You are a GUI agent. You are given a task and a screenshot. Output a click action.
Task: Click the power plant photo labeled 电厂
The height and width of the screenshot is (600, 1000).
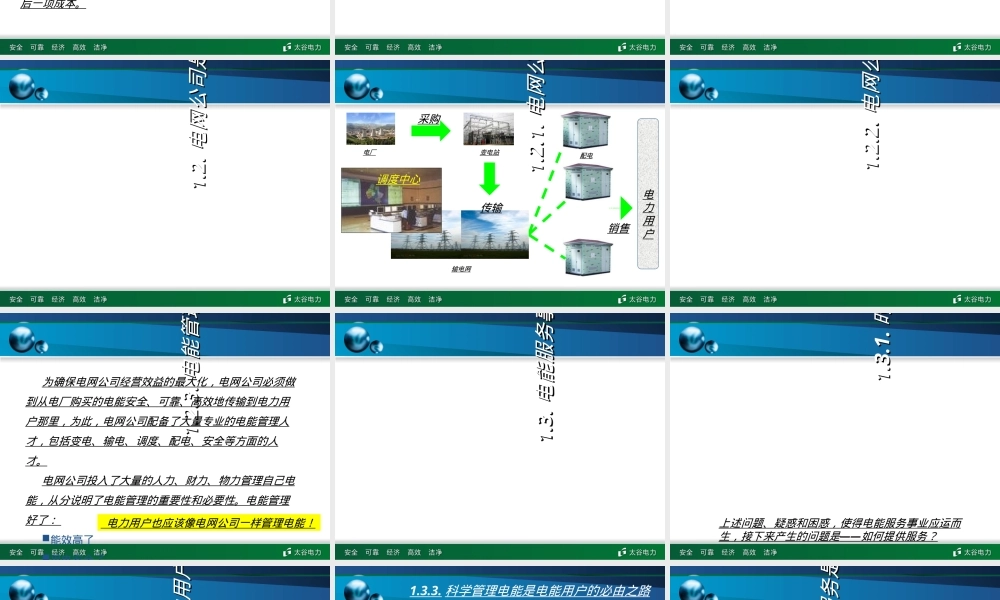click(x=371, y=129)
